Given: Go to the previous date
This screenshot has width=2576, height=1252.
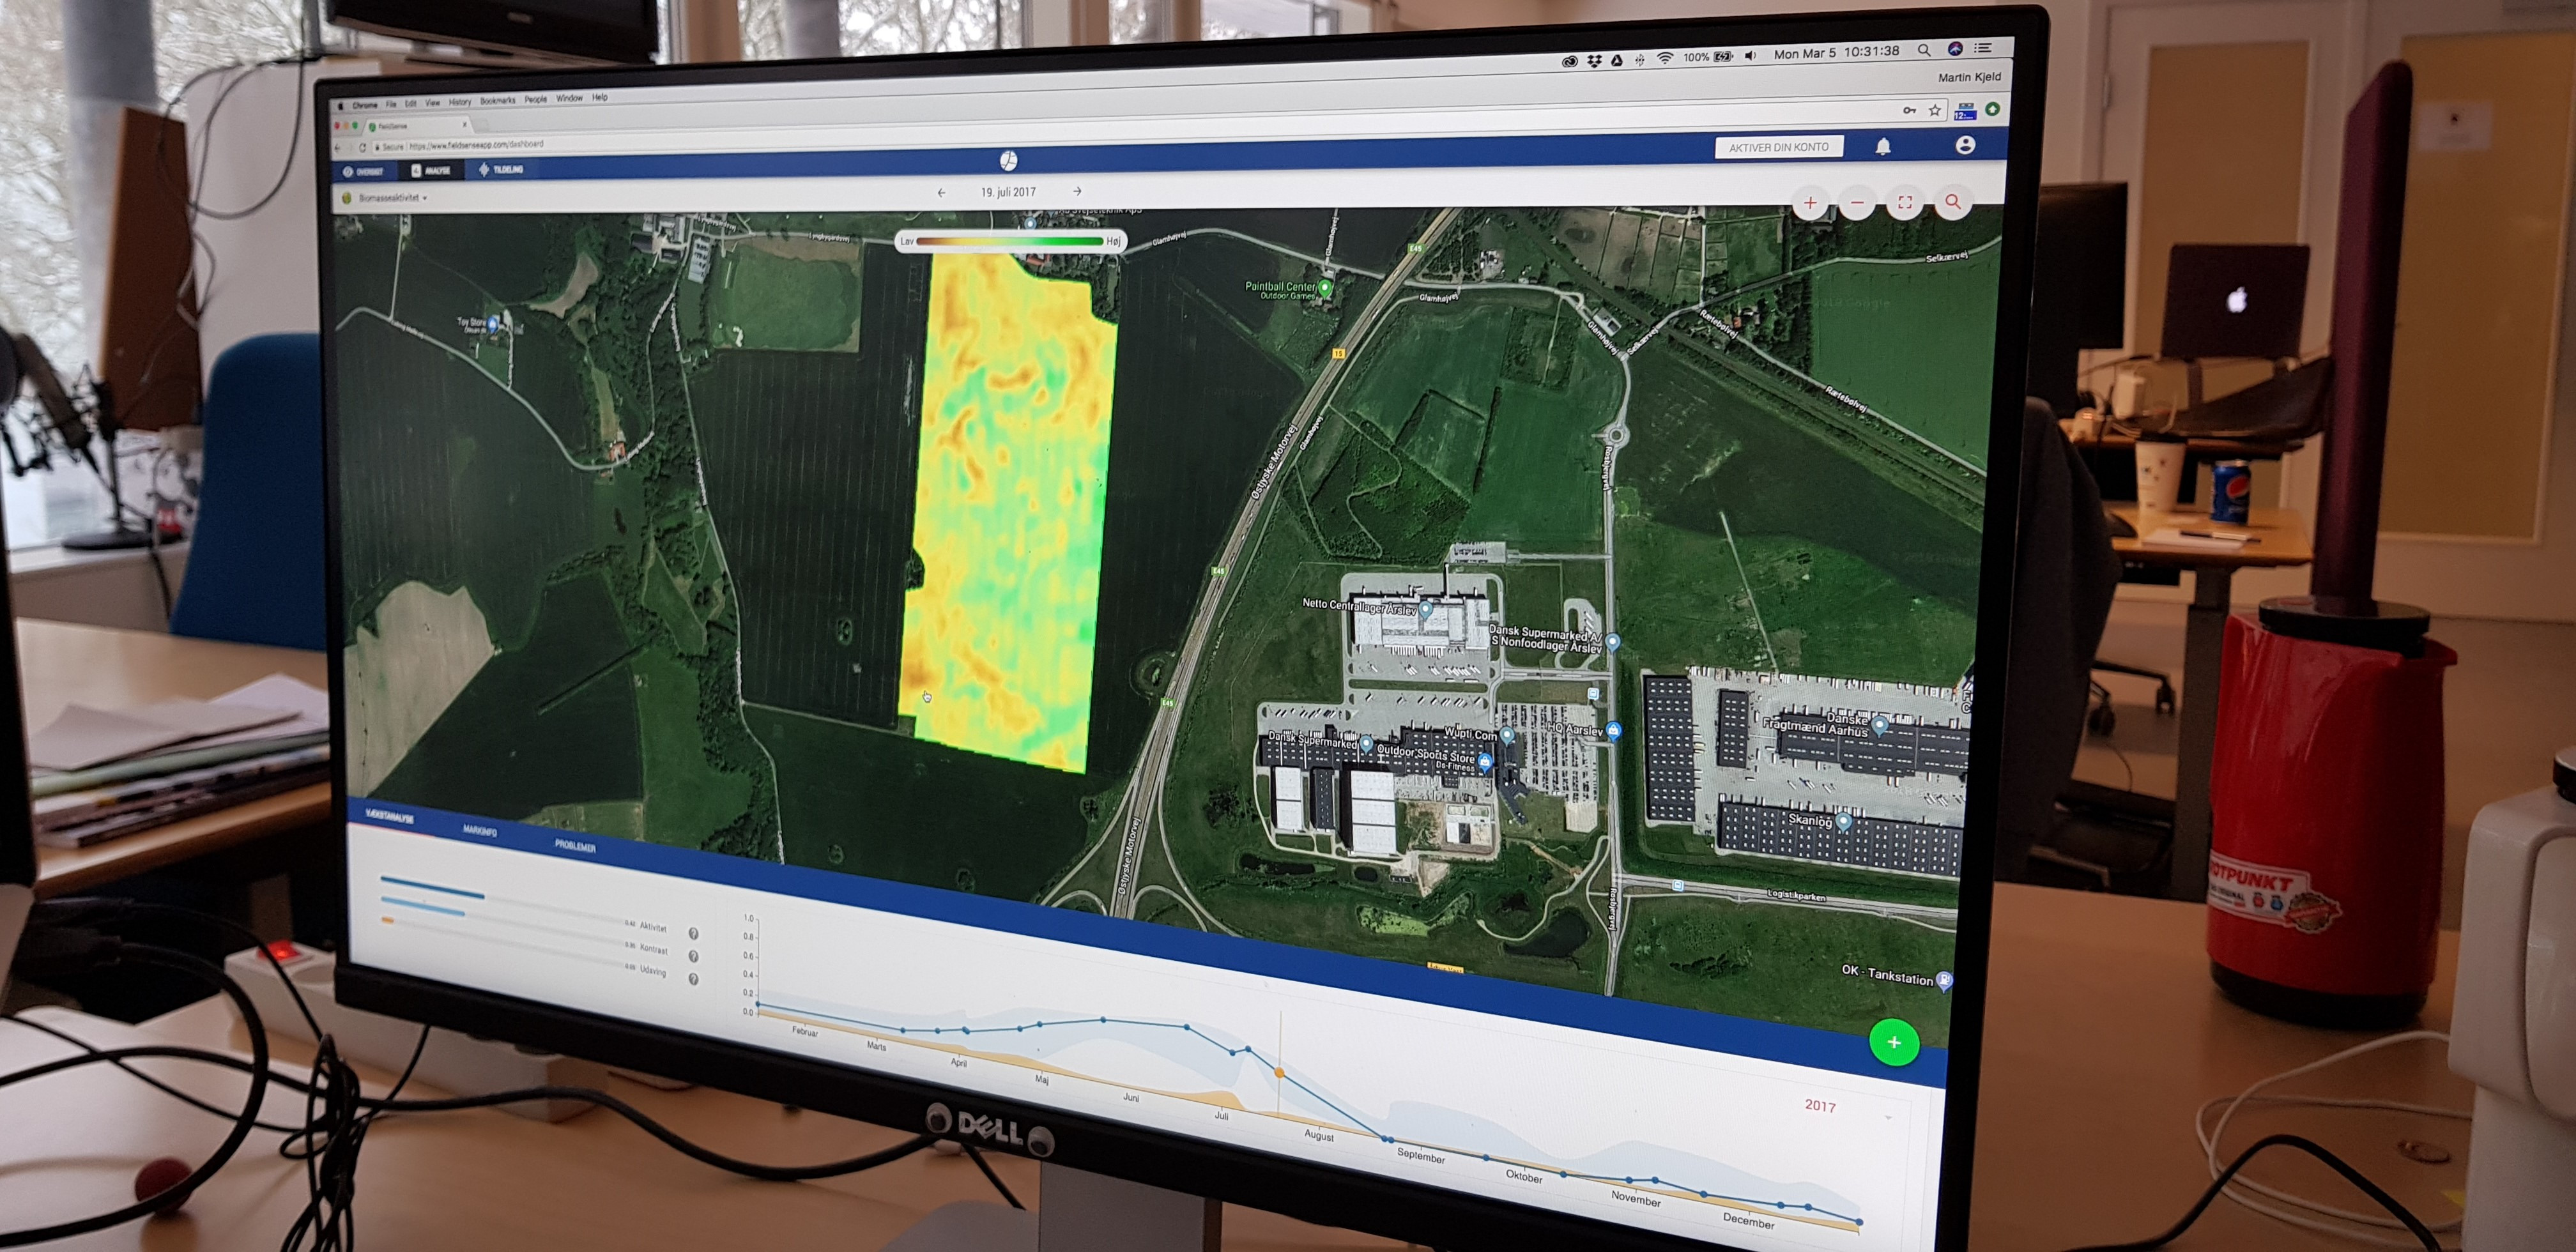Looking at the screenshot, I should click(x=941, y=192).
